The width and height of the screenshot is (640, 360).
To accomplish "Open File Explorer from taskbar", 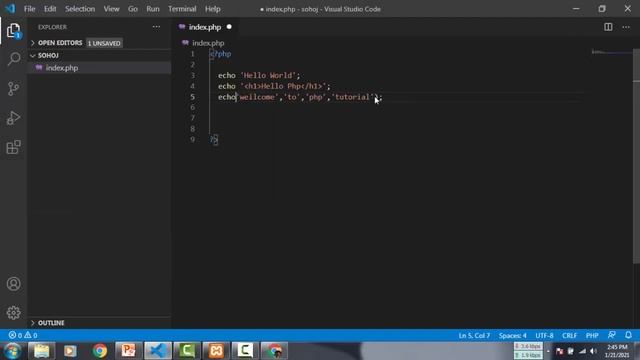I will [41, 351].
